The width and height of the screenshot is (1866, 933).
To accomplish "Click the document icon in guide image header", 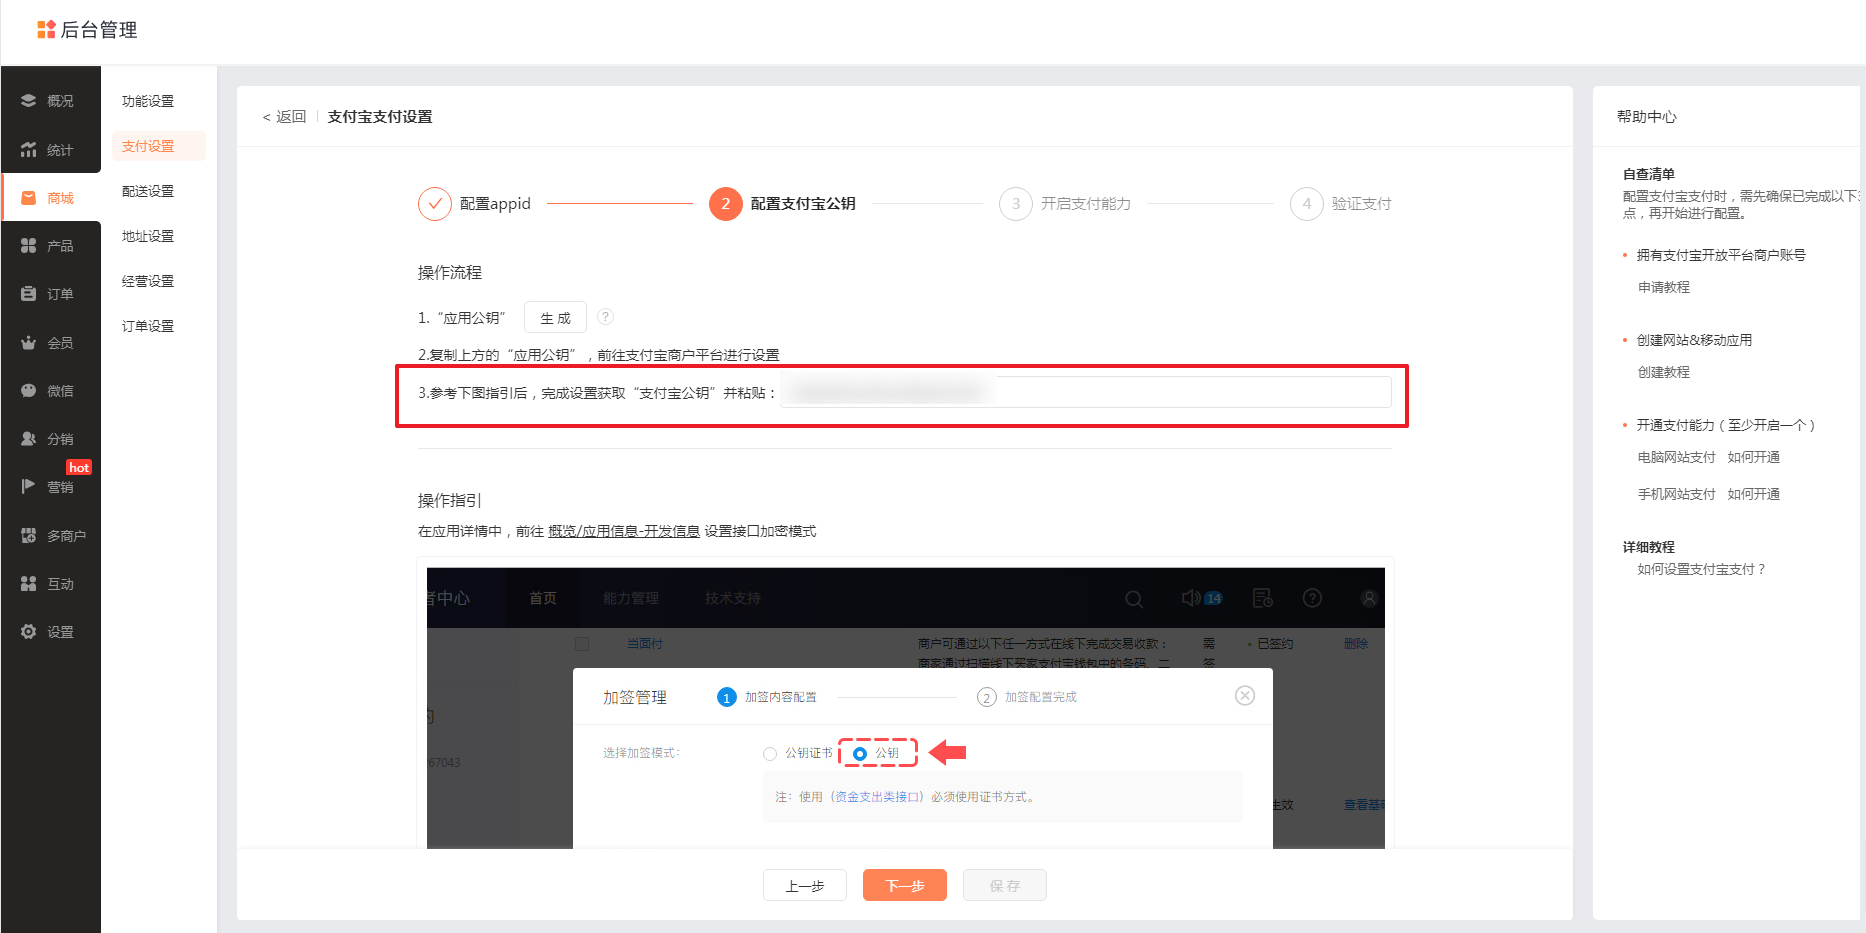I will 1263,598.
